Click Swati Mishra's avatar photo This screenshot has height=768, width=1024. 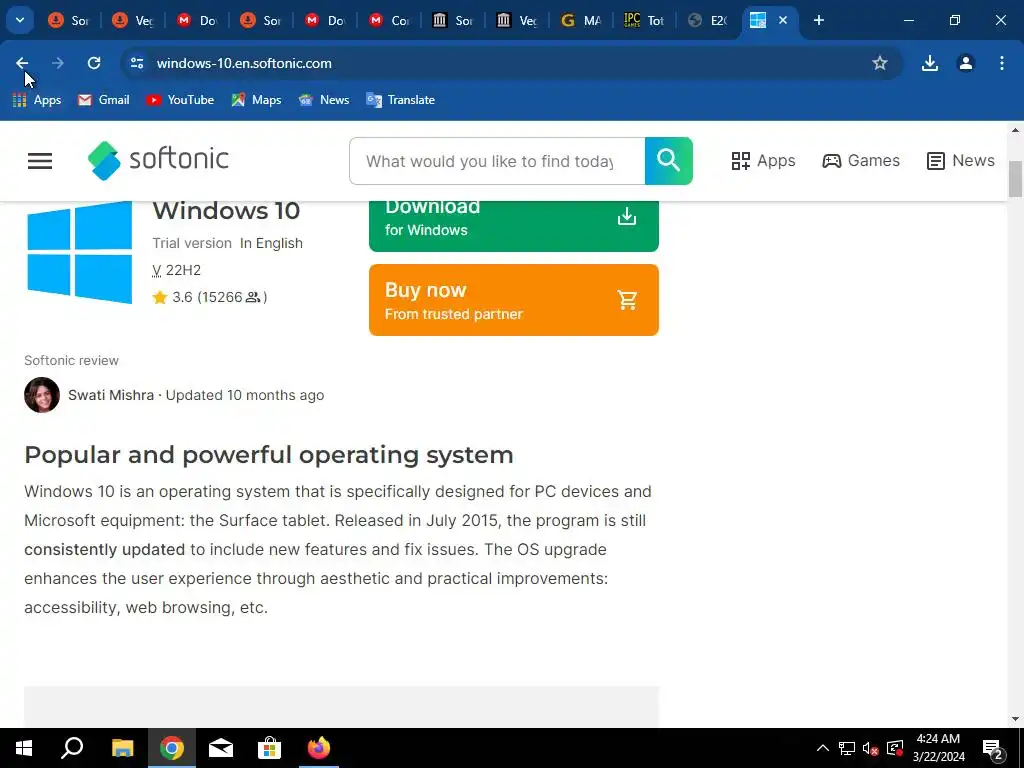pos(42,395)
